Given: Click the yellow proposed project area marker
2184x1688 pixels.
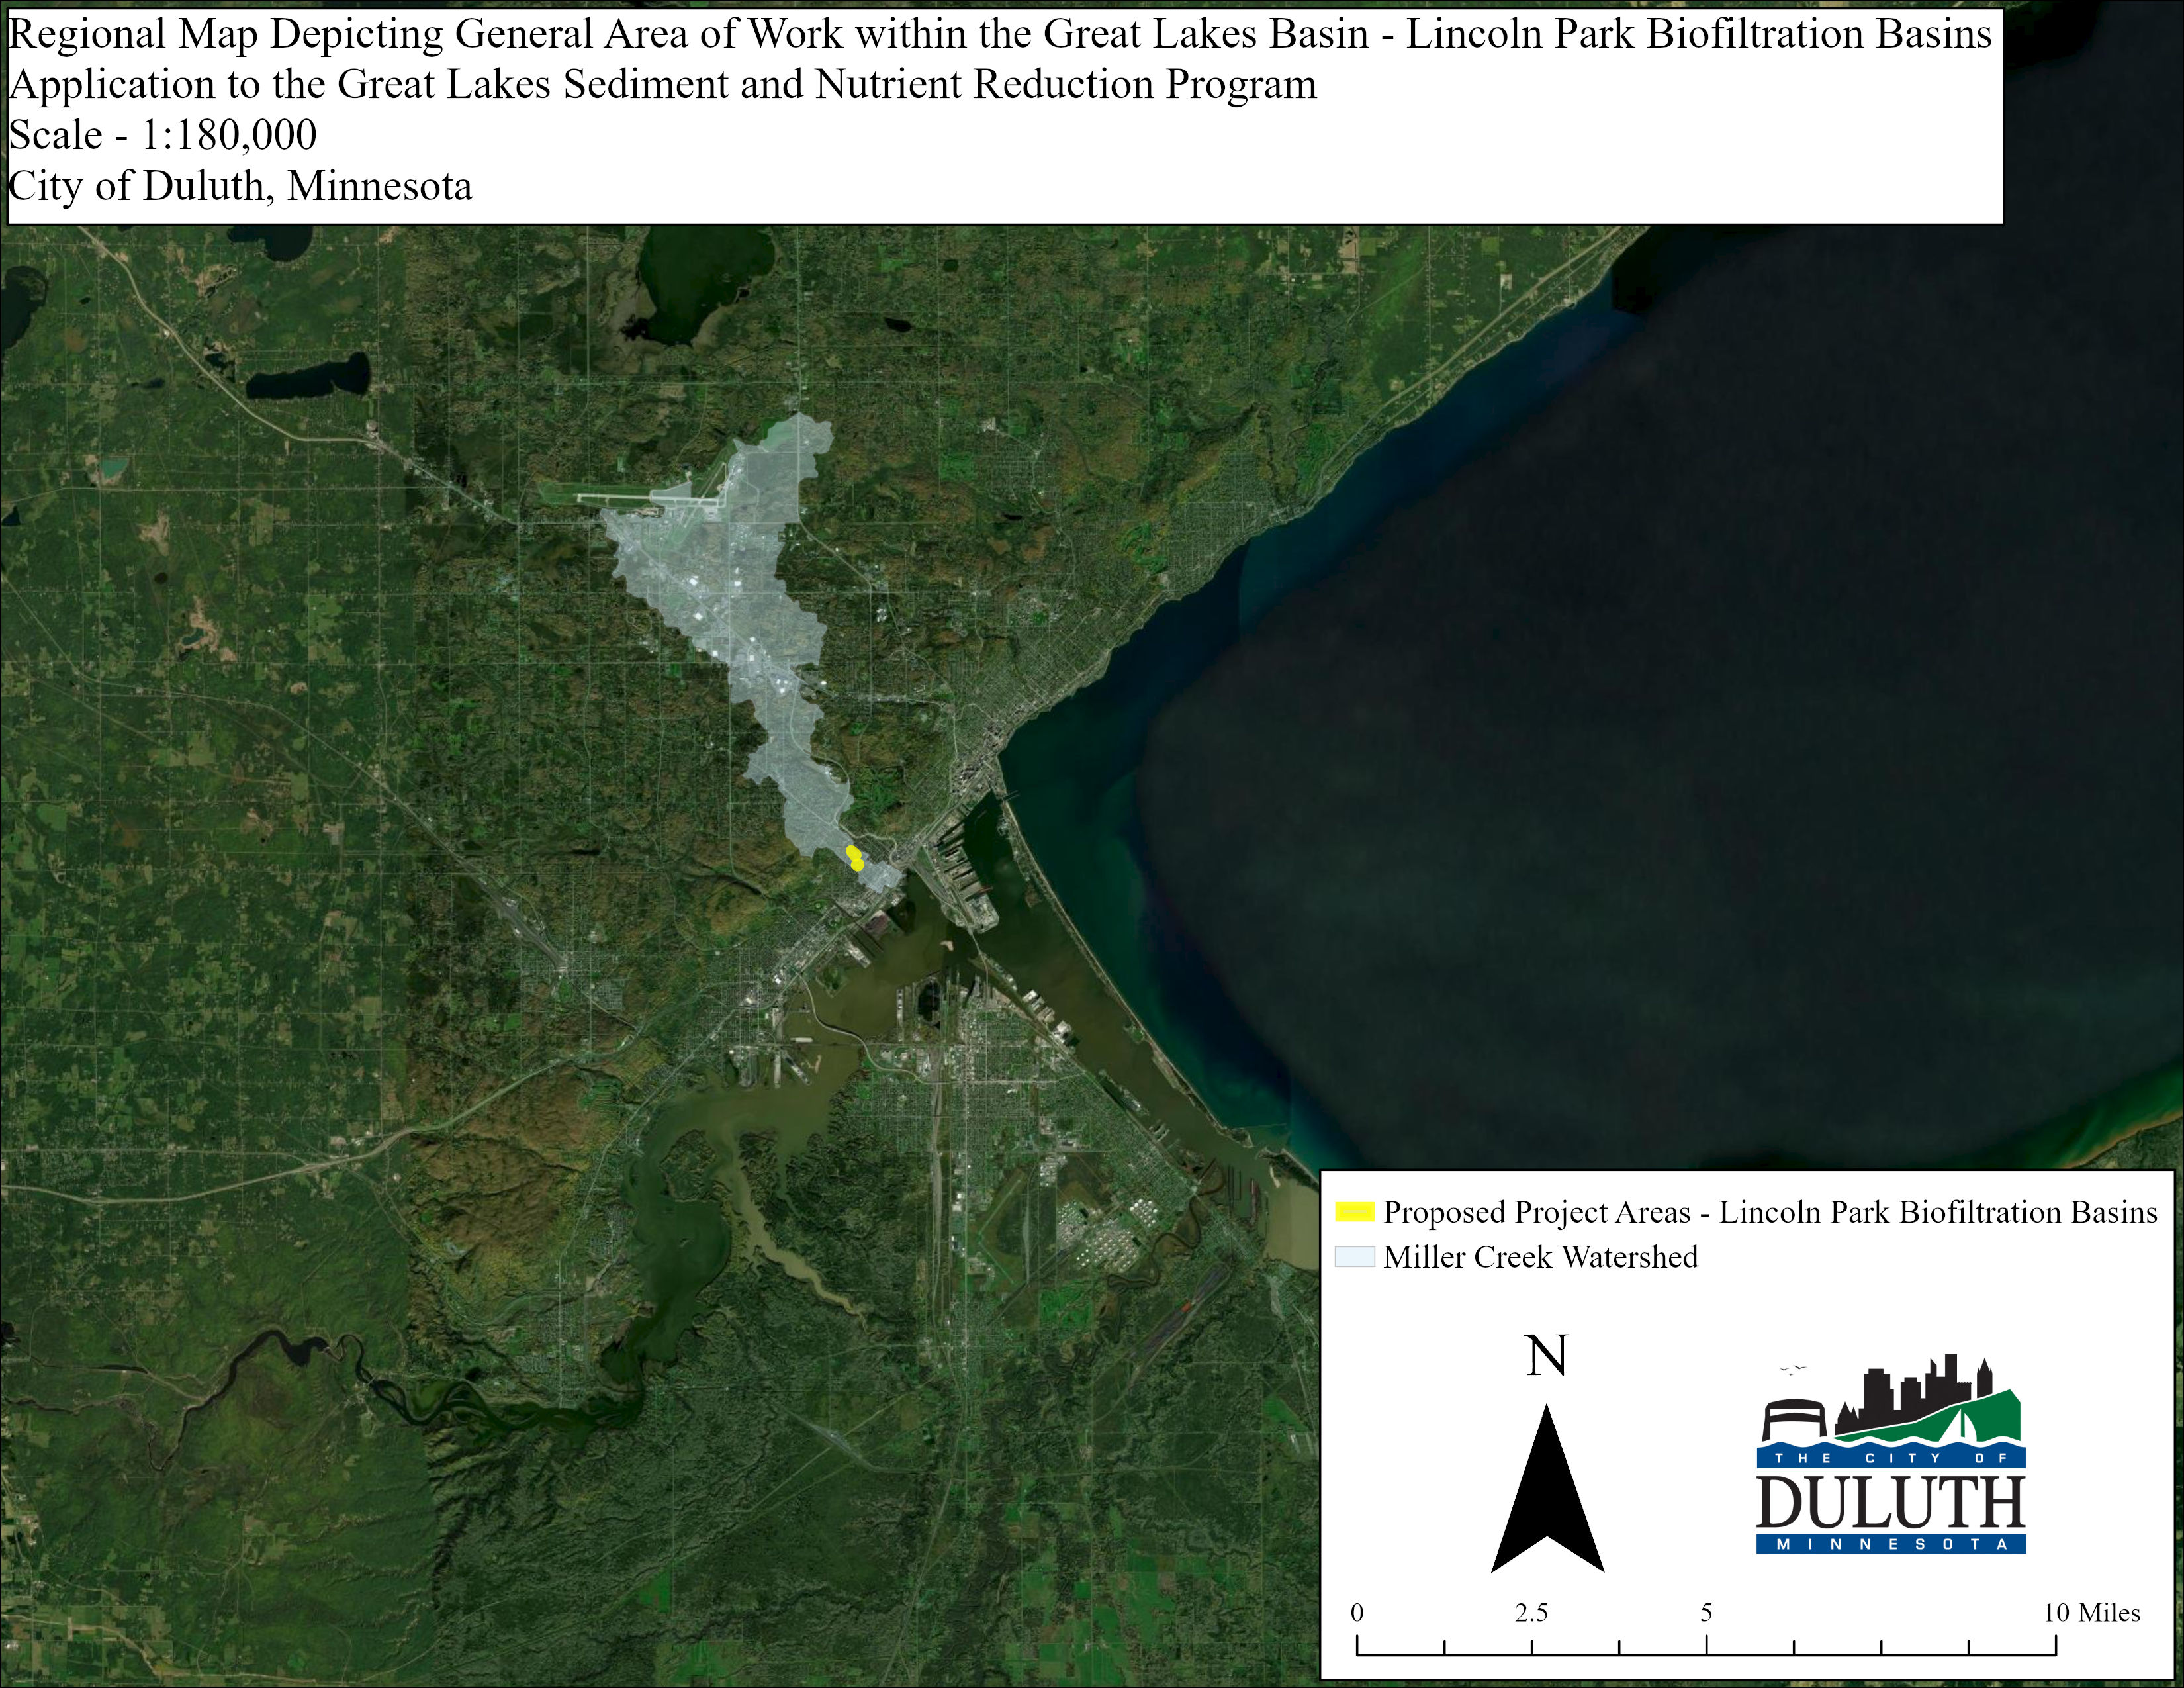Looking at the screenshot, I should point(855,858).
